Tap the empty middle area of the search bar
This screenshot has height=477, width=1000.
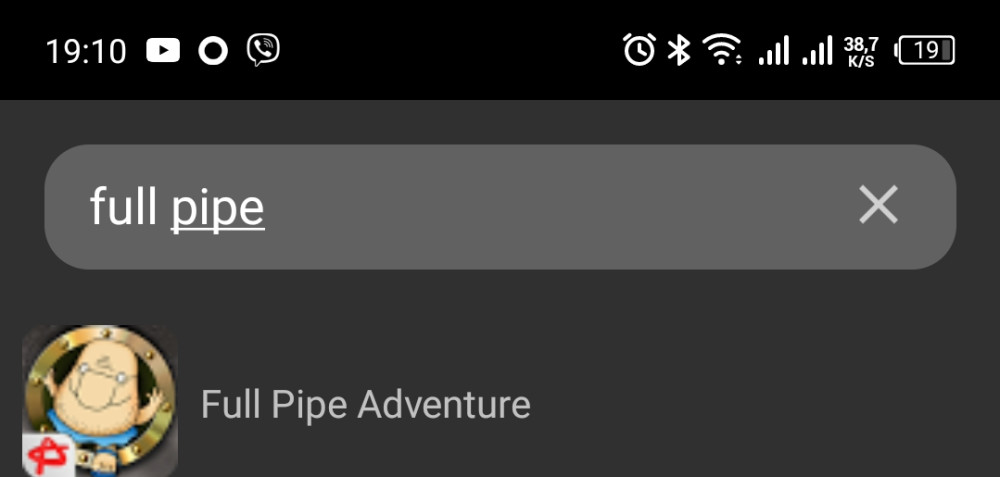pos(550,207)
